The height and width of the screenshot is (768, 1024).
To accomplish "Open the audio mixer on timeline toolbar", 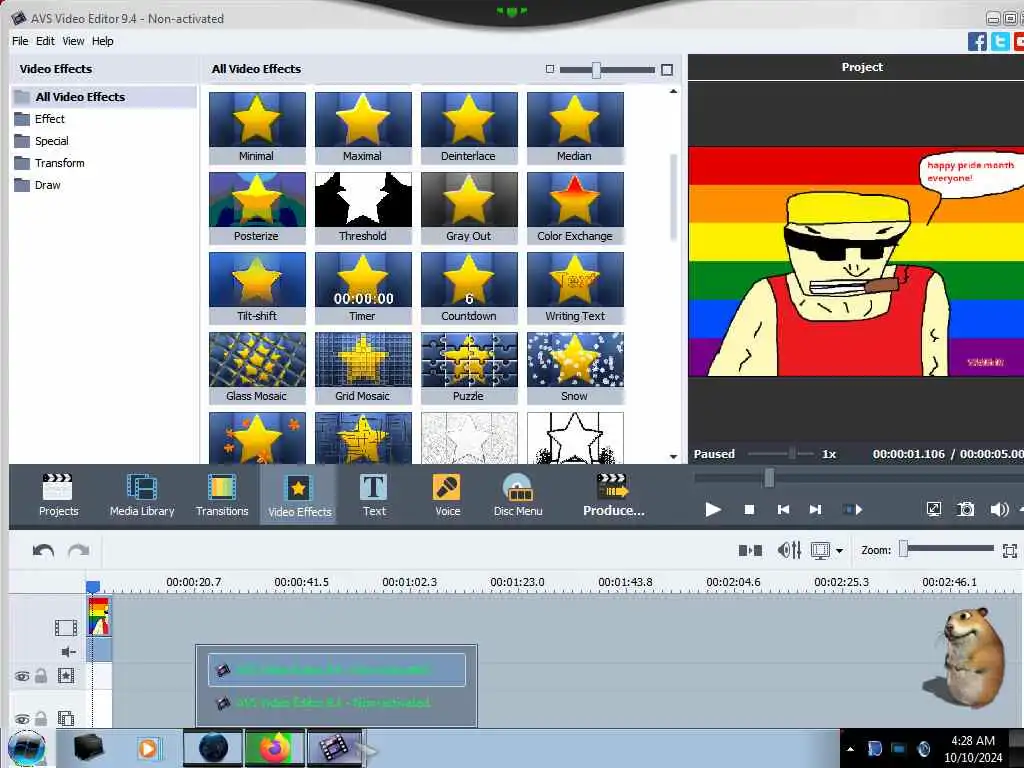I will click(x=789, y=551).
